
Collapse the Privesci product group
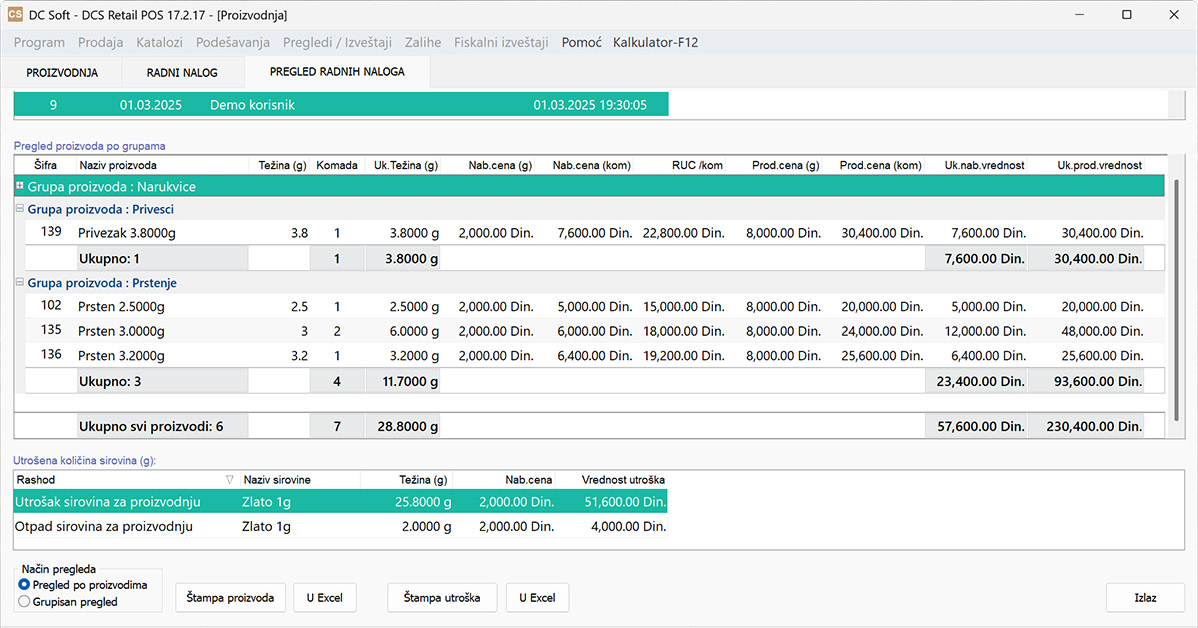[x=20, y=209]
